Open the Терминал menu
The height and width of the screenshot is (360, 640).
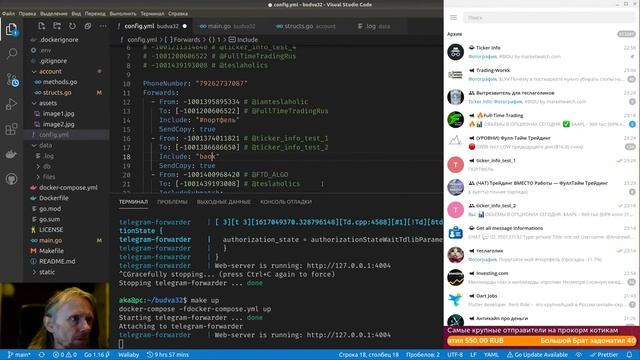152,13
